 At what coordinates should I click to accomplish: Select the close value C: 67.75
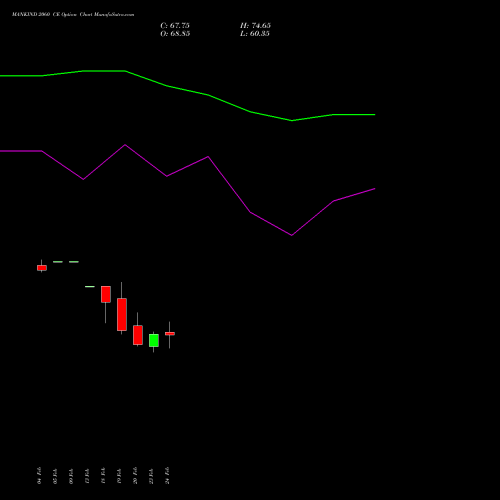click(175, 26)
